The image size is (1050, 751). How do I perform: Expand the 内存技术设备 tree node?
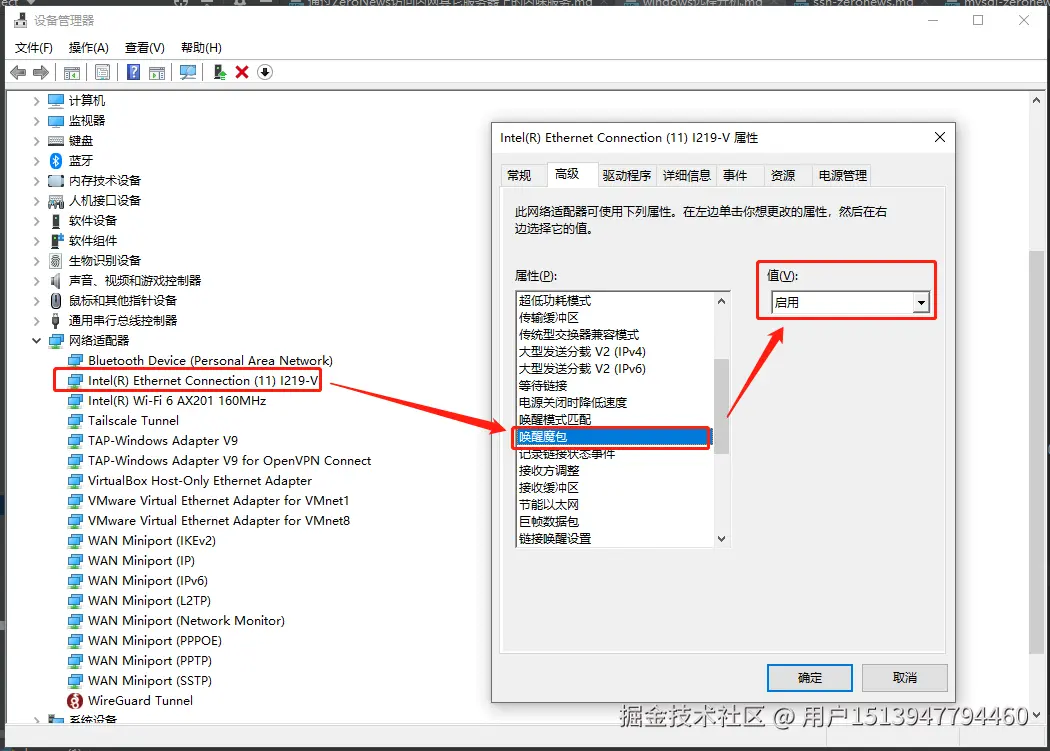click(x=37, y=181)
